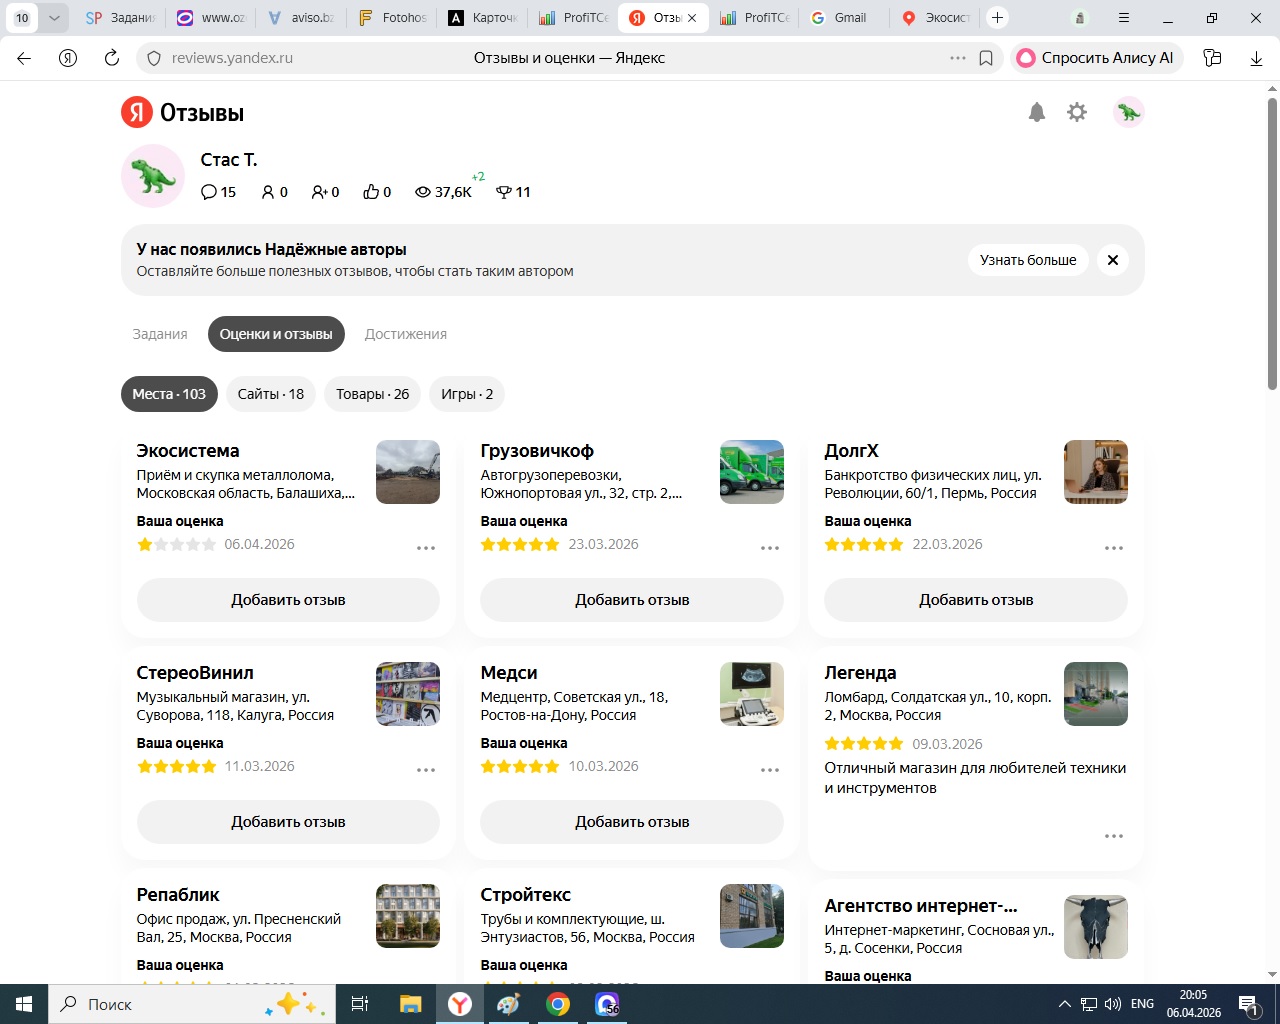1280x1024 pixels.
Task: Filter by Игры · 2
Action: (467, 394)
